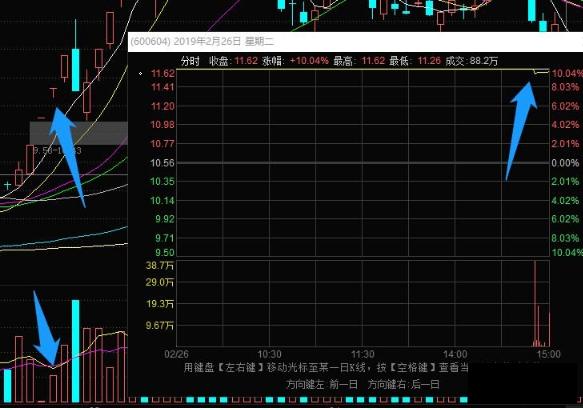Click the 11:30 time axis label
The width and height of the screenshot is (583, 410).
coord(363,354)
